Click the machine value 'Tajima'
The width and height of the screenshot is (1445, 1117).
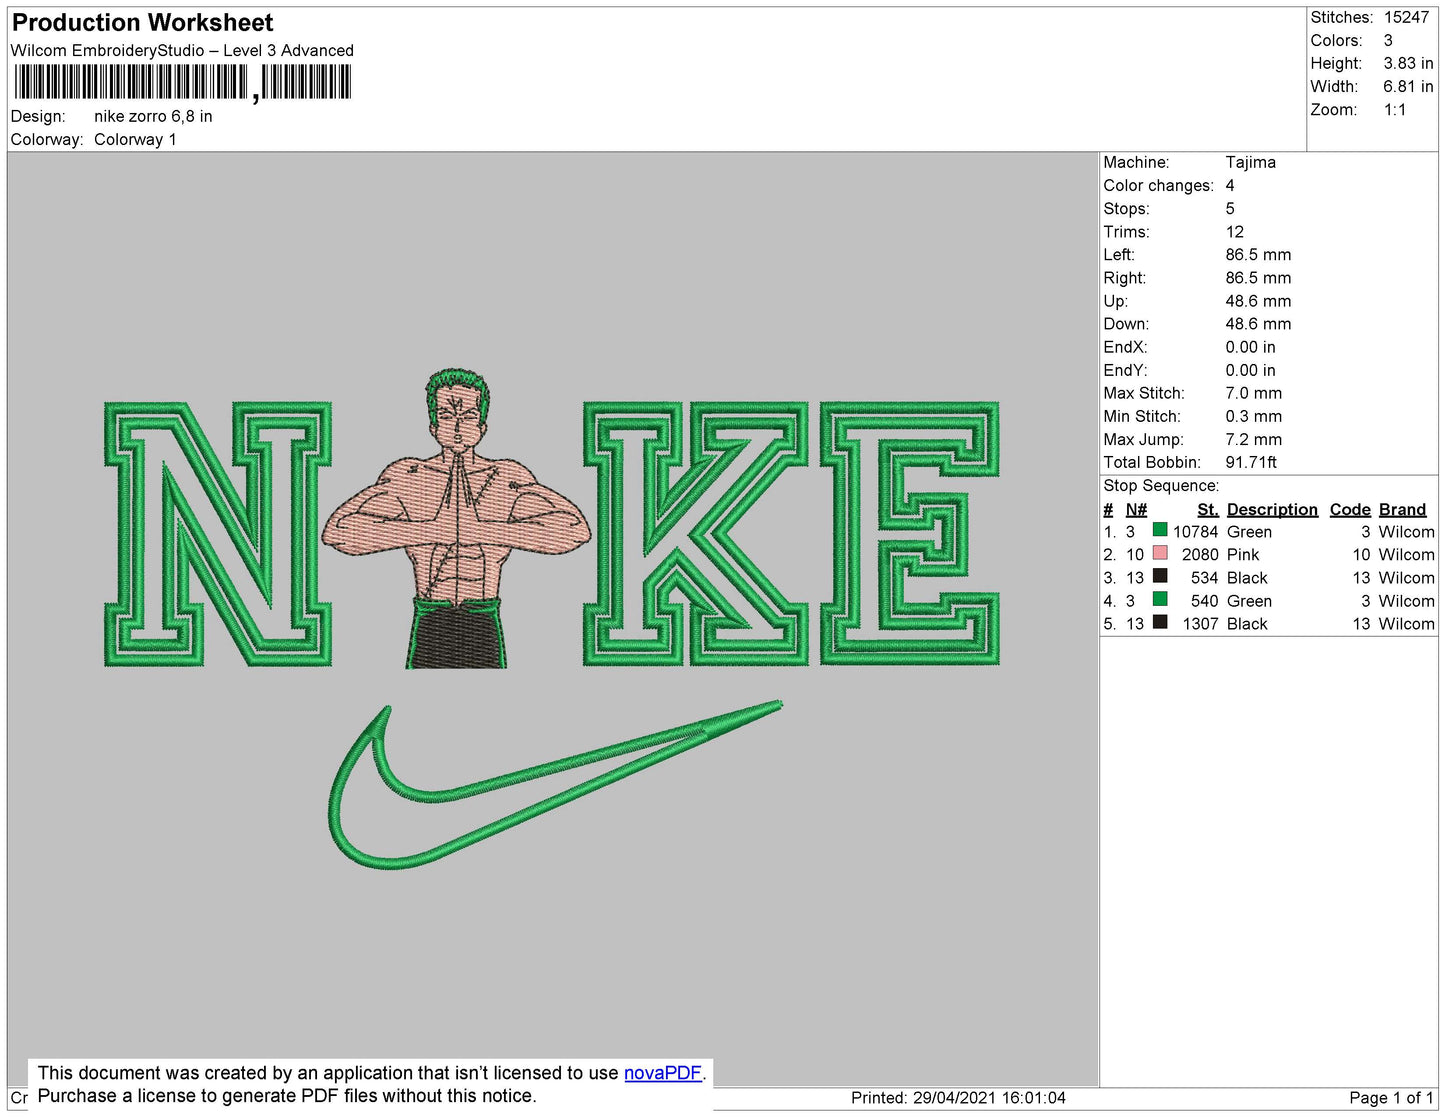1250,162
